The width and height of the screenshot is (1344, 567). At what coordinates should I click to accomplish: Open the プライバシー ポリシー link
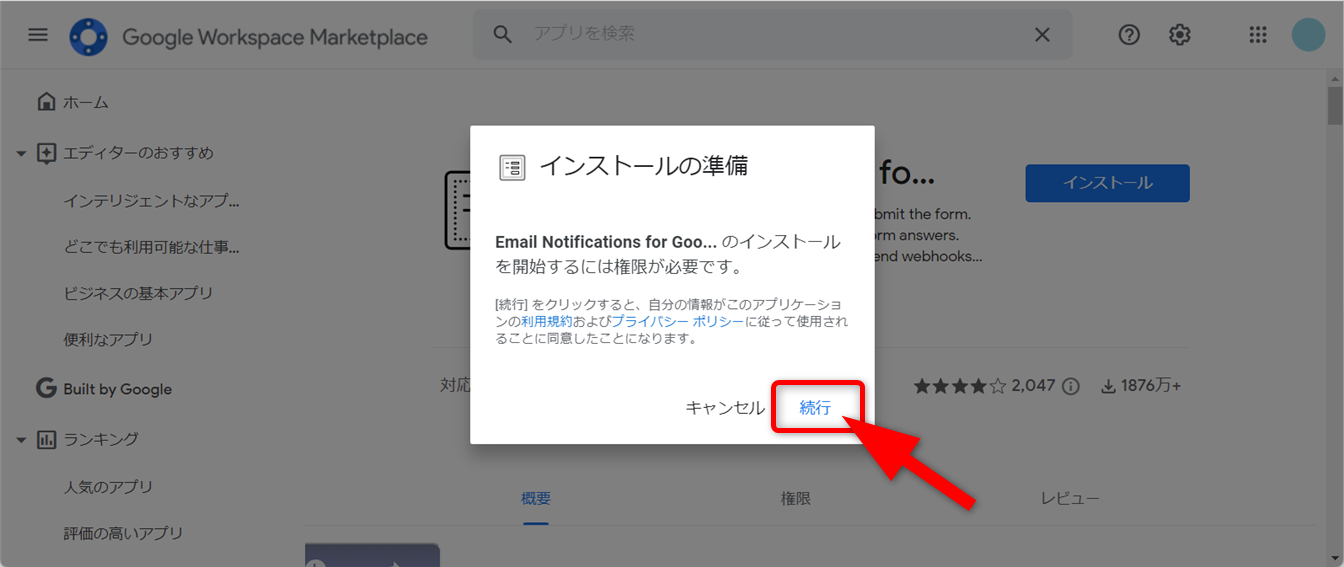click(x=677, y=321)
